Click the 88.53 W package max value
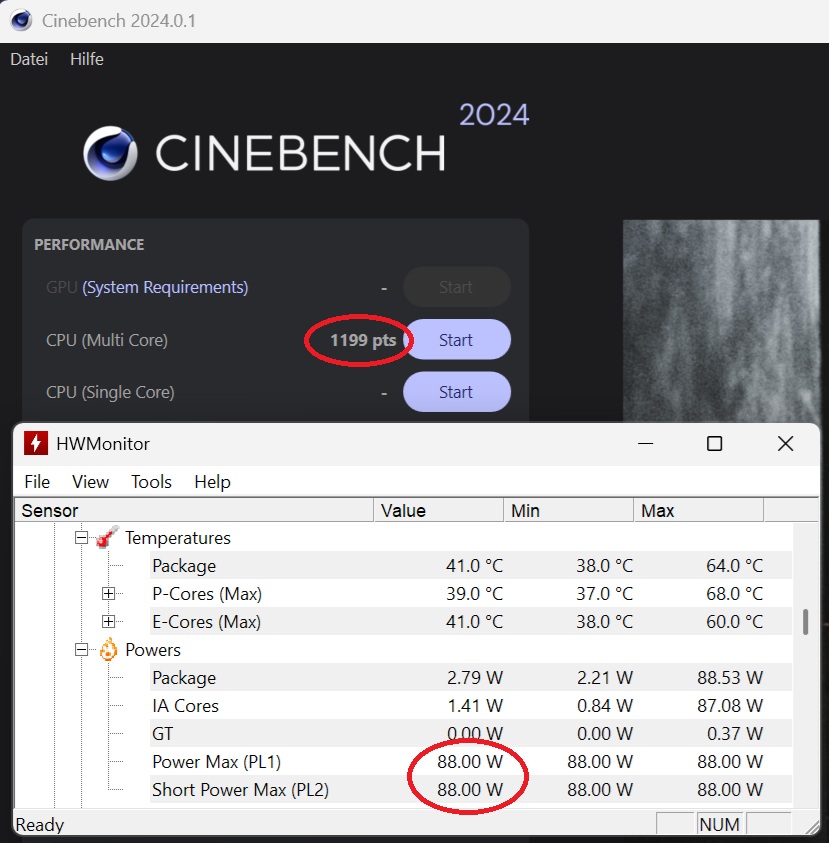829x843 pixels. click(x=730, y=677)
